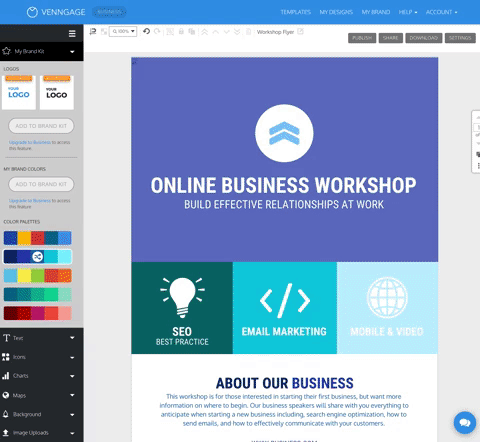Click the Publish button
Image resolution: width=480 pixels, height=442 pixels.
(x=362, y=38)
